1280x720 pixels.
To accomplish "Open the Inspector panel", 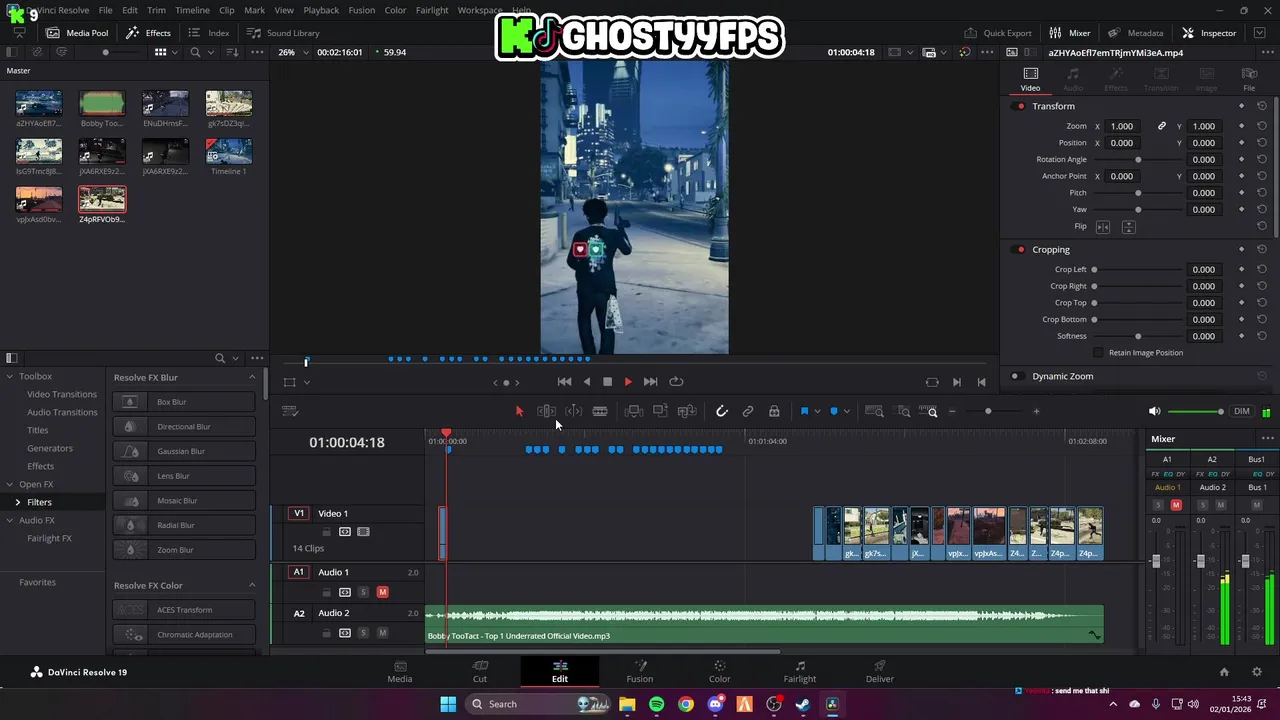I will (x=1209, y=33).
